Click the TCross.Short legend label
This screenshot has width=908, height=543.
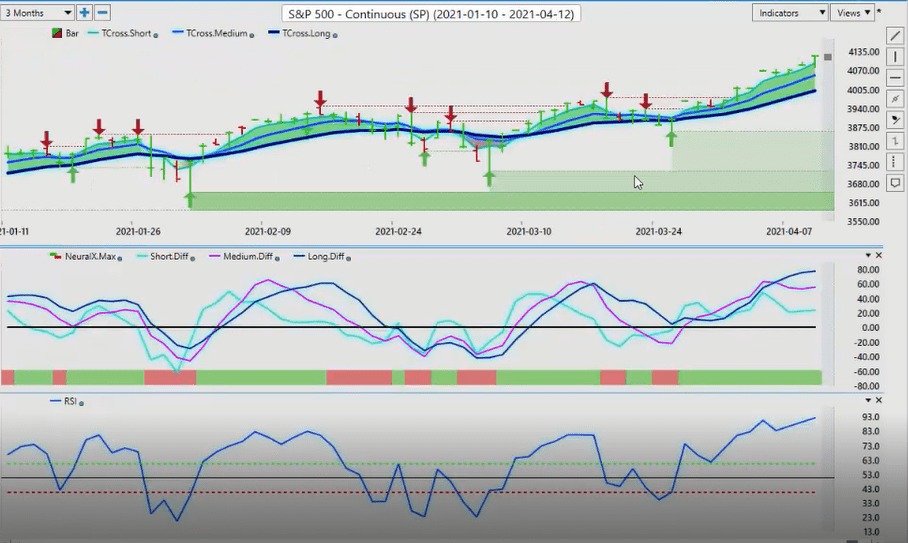click(x=126, y=34)
